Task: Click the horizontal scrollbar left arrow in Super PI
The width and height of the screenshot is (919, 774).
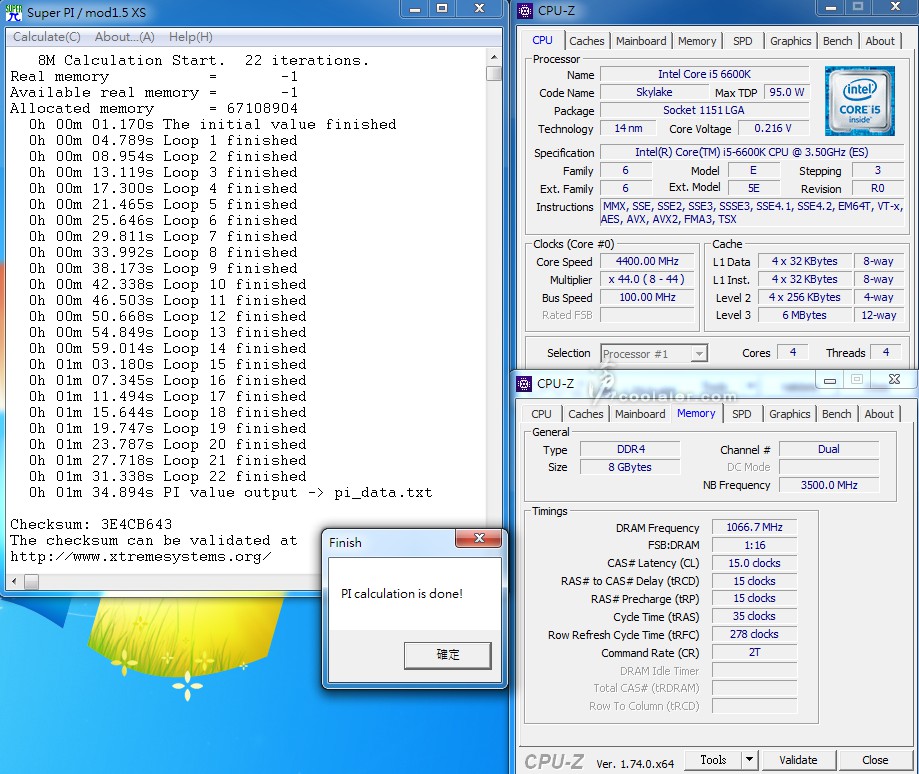Action: pyautogui.click(x=14, y=582)
